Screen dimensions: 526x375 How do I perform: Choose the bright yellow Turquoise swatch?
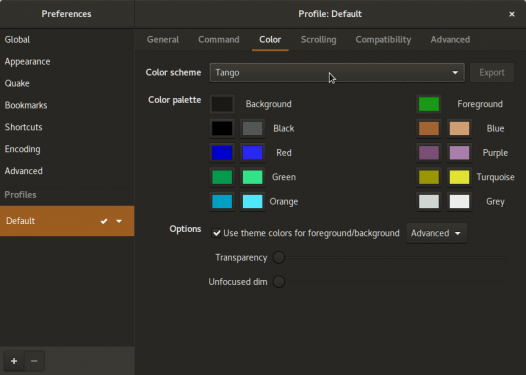coord(459,177)
